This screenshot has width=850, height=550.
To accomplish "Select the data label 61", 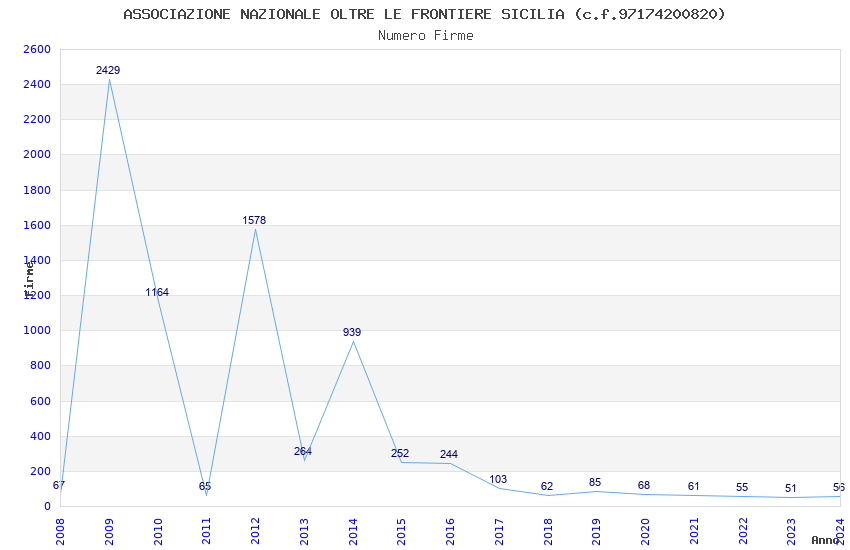I will (x=693, y=486).
